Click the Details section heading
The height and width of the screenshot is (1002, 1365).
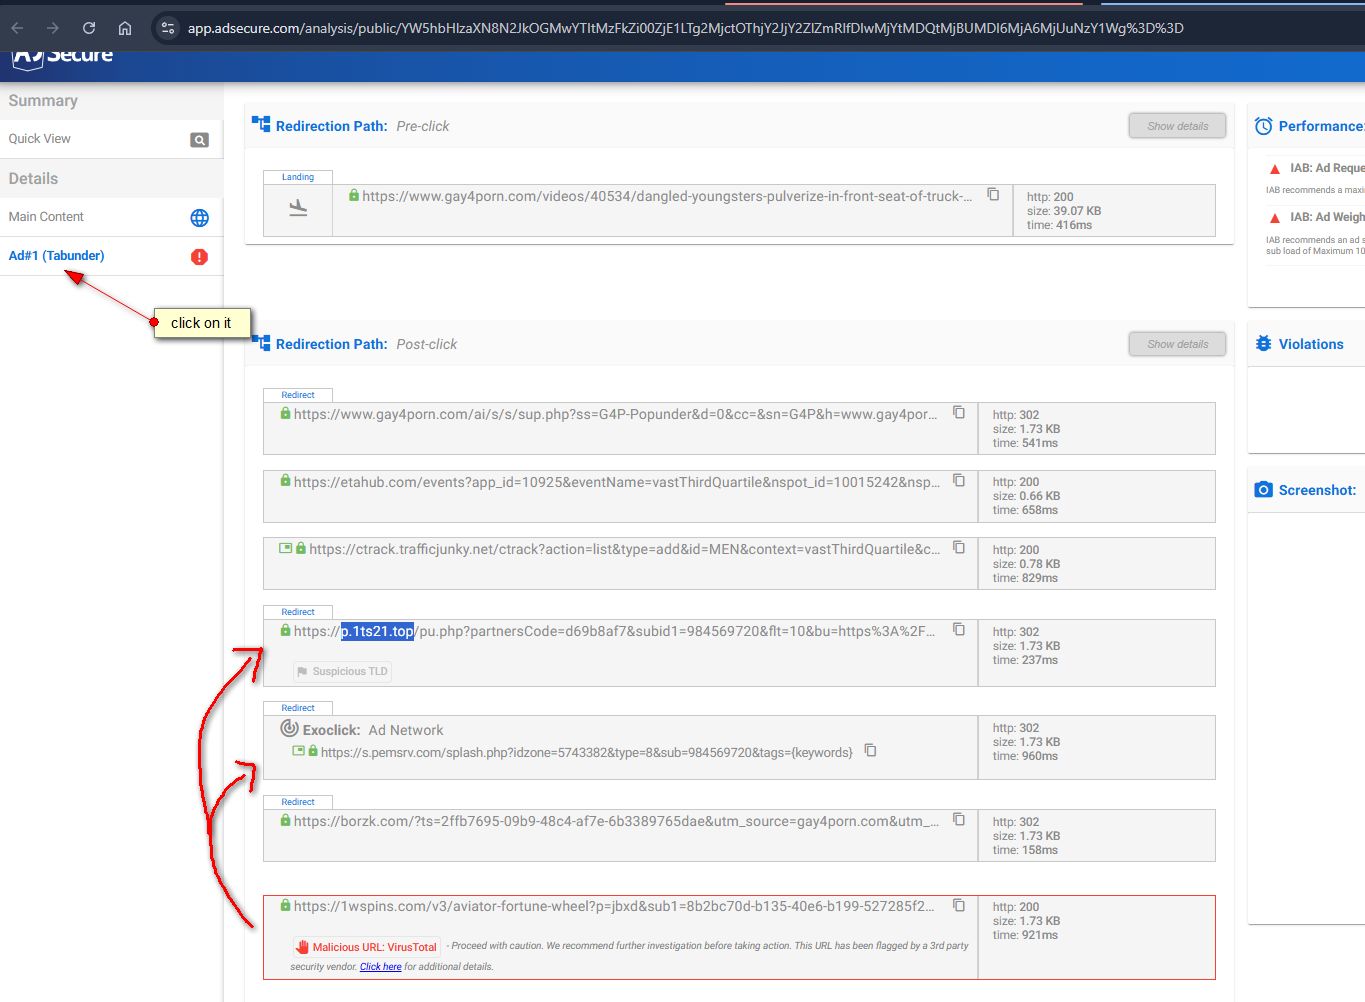click(x=33, y=179)
